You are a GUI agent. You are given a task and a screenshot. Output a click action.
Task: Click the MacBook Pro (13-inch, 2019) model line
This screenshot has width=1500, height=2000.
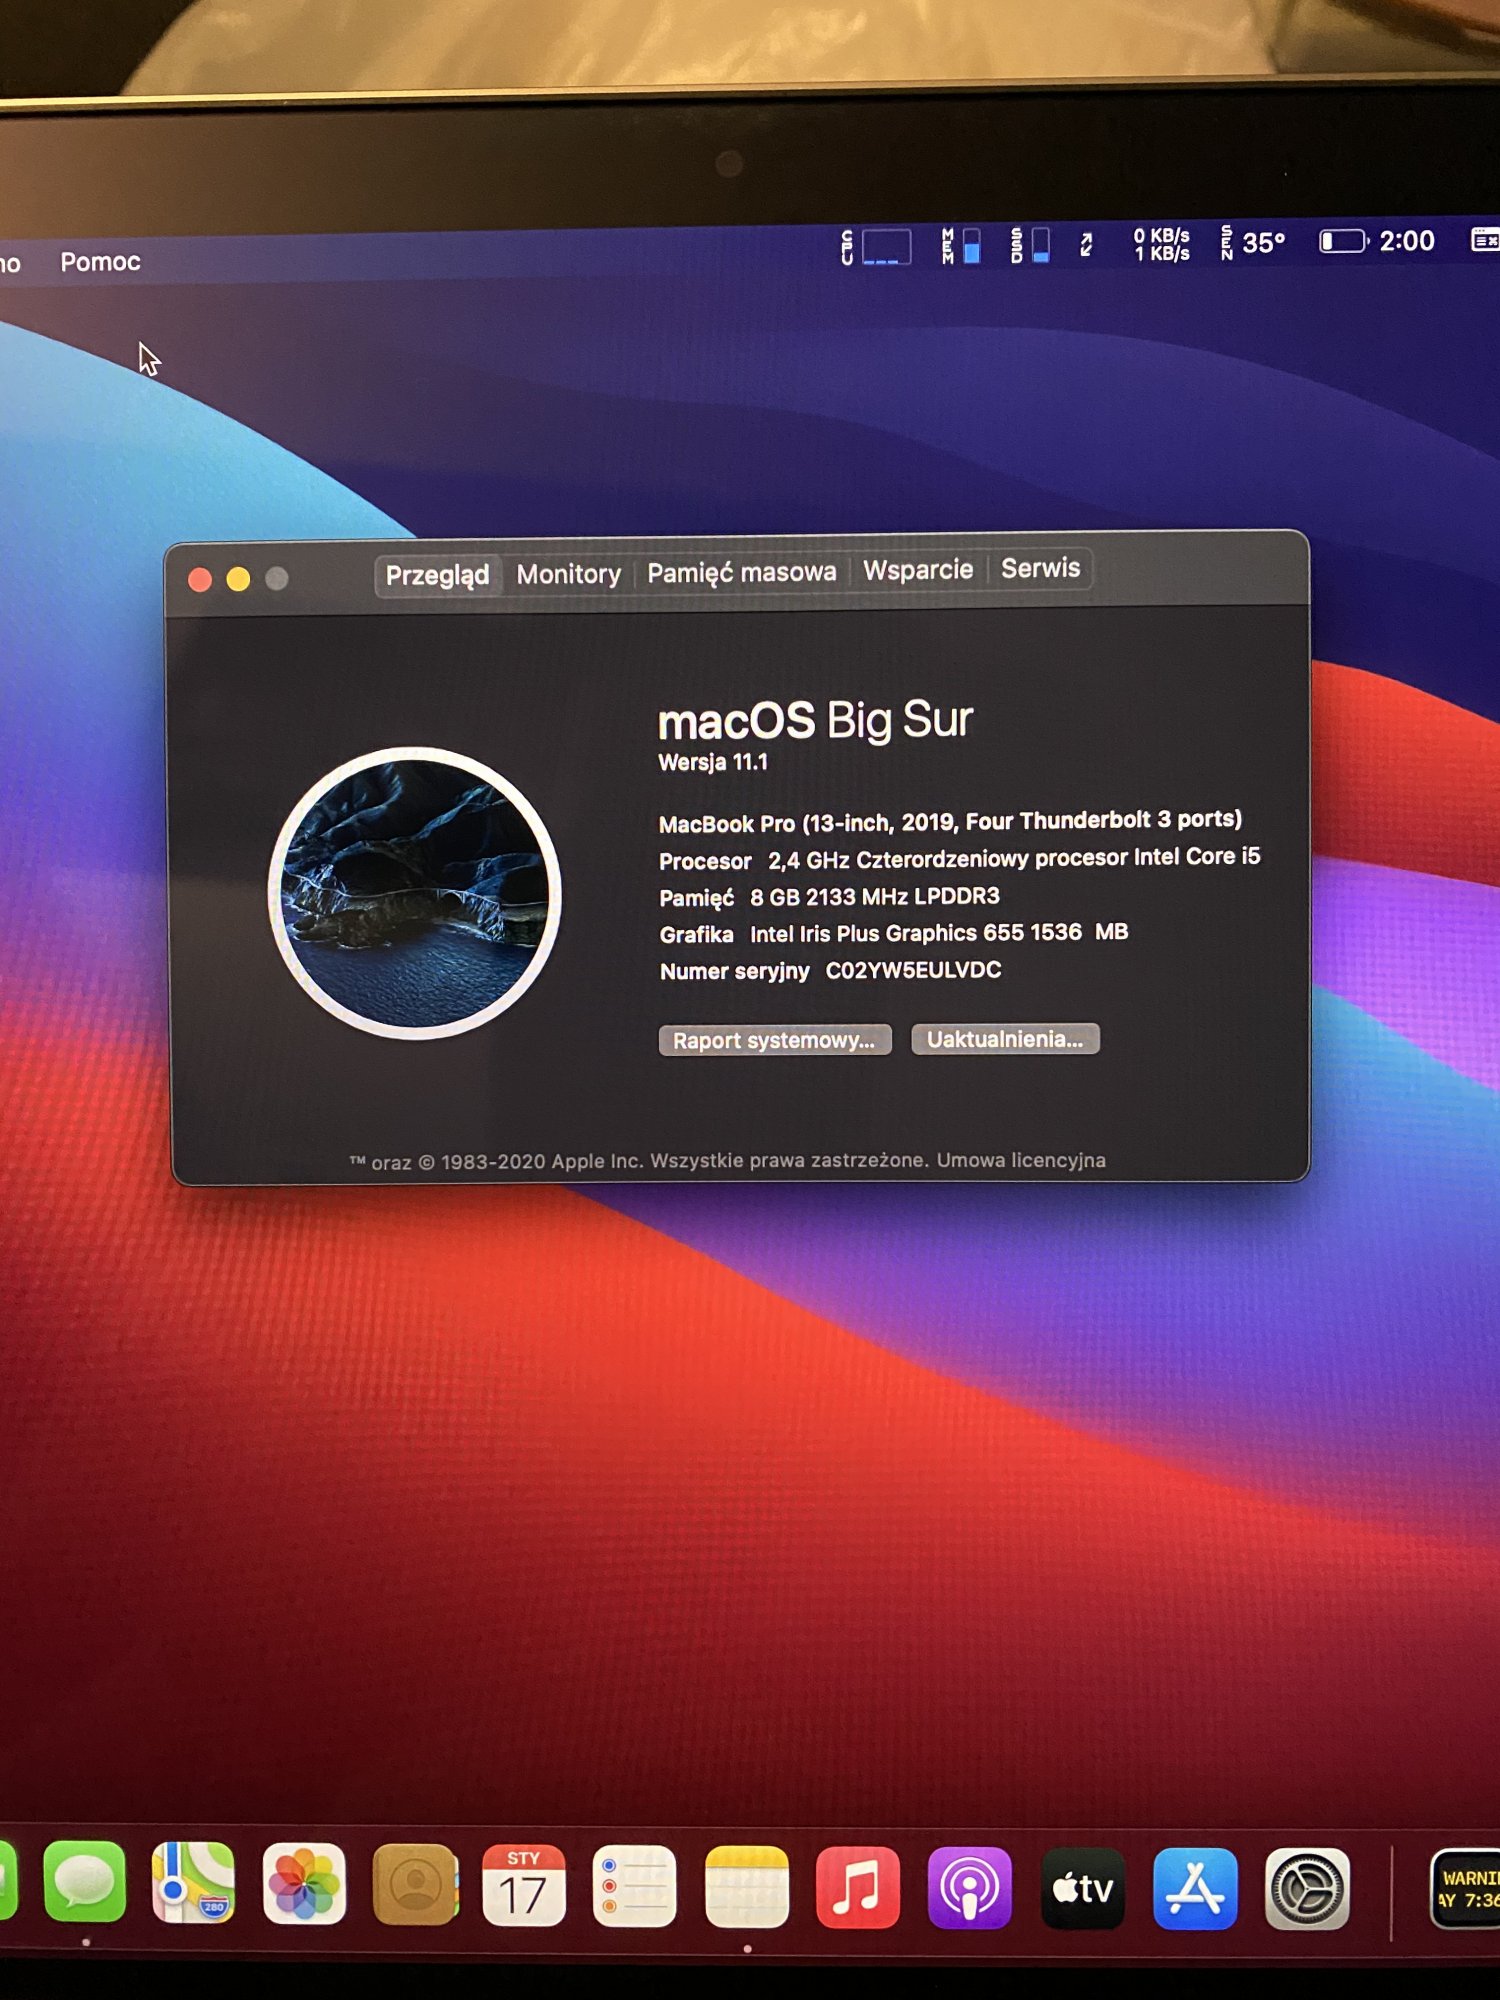[950, 822]
